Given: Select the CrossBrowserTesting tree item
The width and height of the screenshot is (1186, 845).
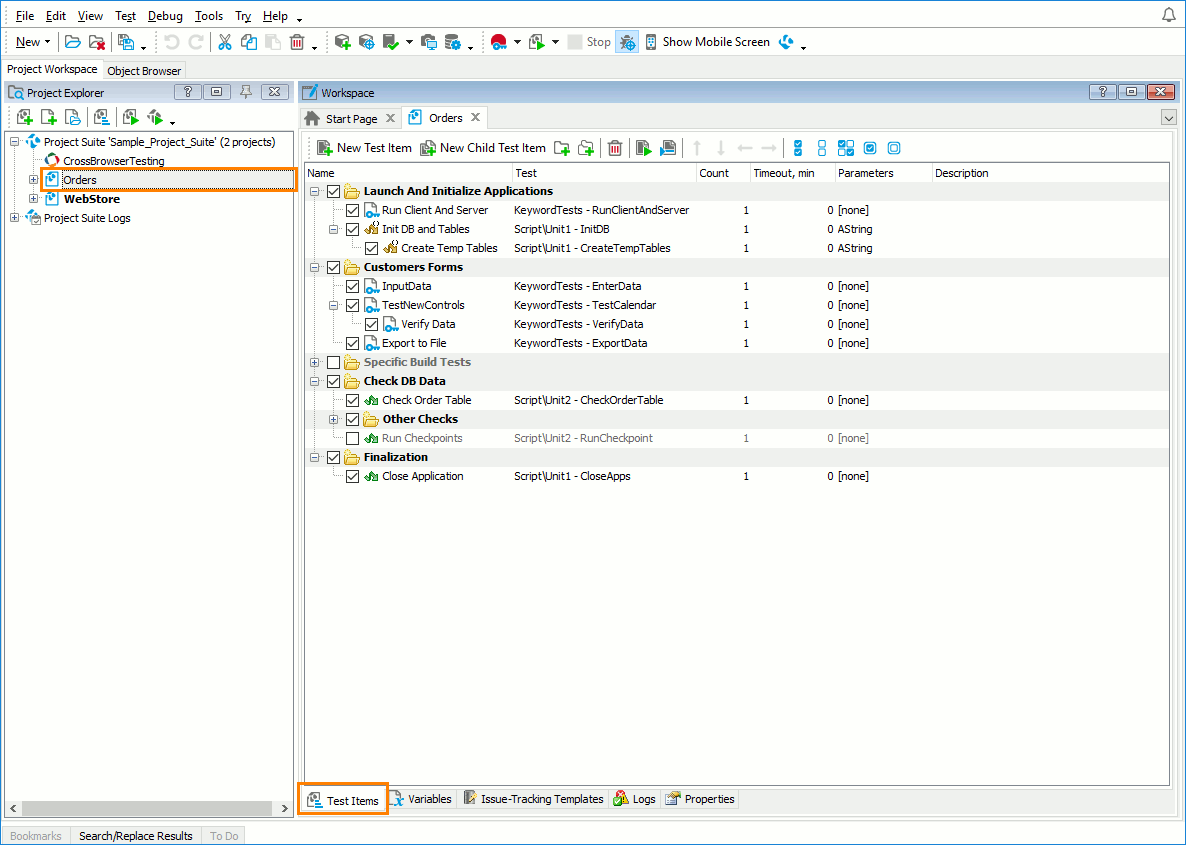Looking at the screenshot, I should (113, 161).
